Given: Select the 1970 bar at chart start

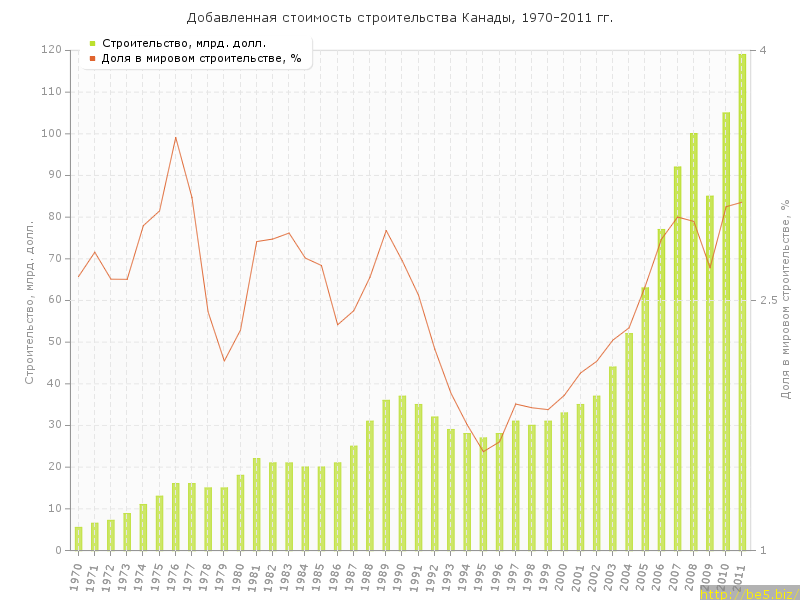Looking at the screenshot, I should click(78, 538).
